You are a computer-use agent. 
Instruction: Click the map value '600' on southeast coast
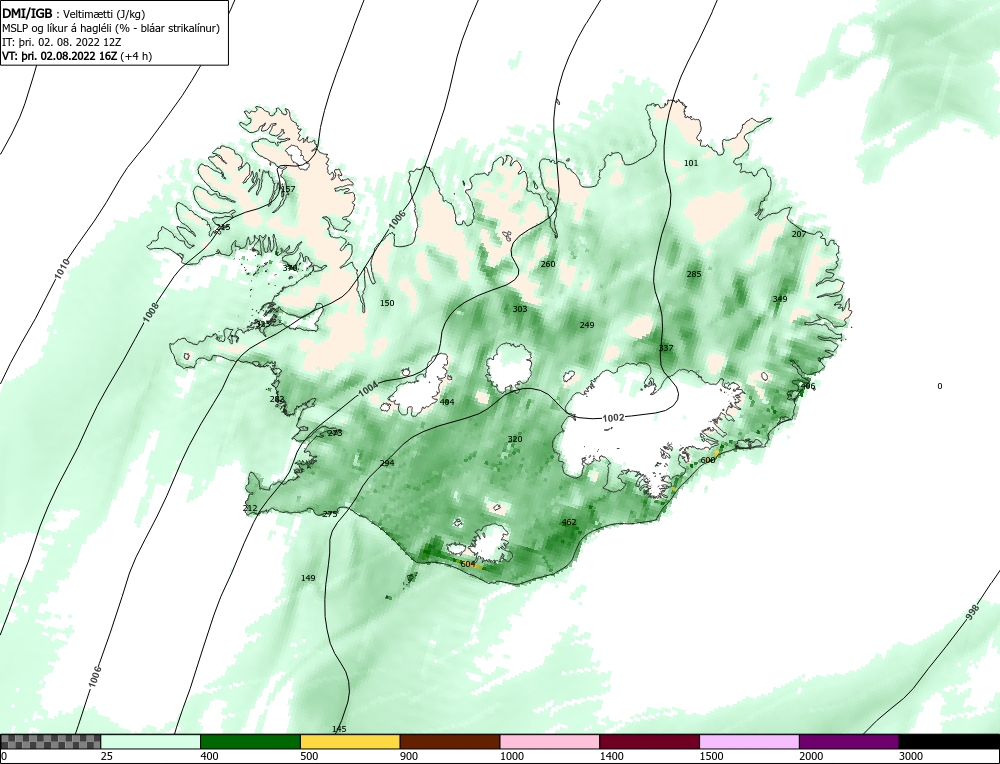coord(707,460)
